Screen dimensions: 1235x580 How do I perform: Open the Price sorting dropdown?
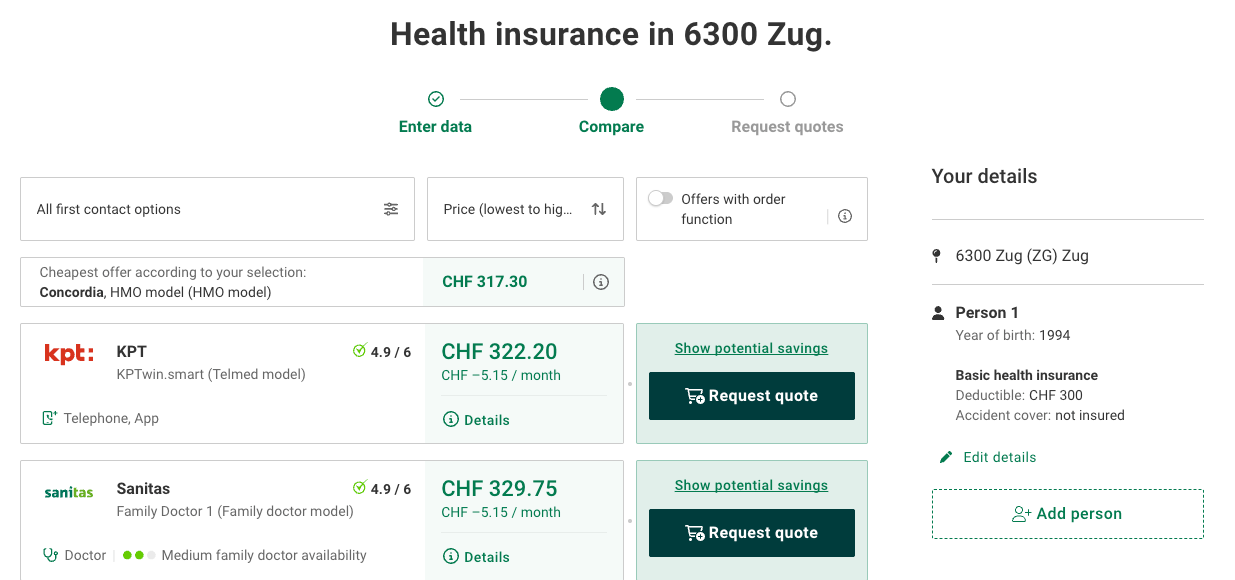coord(524,209)
